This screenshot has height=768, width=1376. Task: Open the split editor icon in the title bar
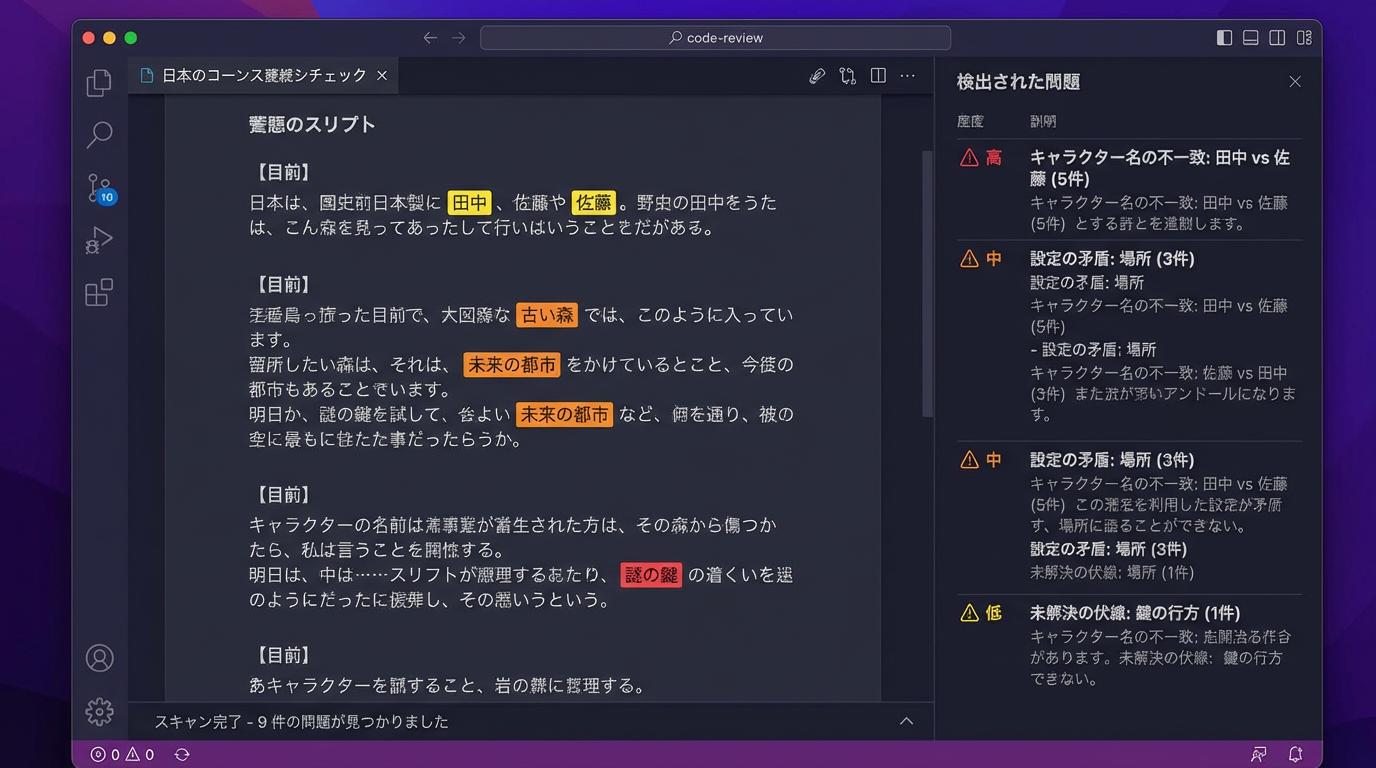[878, 75]
